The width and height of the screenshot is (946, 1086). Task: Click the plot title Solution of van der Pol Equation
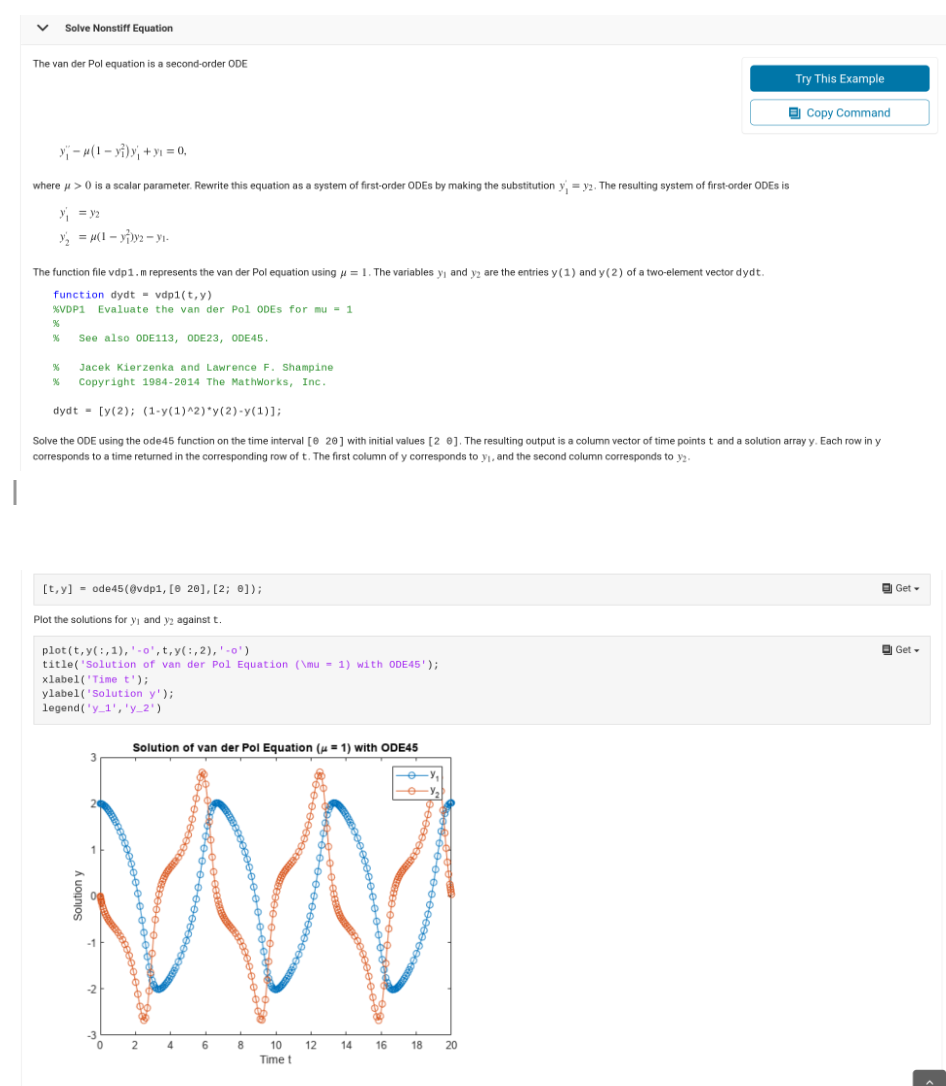click(274, 748)
